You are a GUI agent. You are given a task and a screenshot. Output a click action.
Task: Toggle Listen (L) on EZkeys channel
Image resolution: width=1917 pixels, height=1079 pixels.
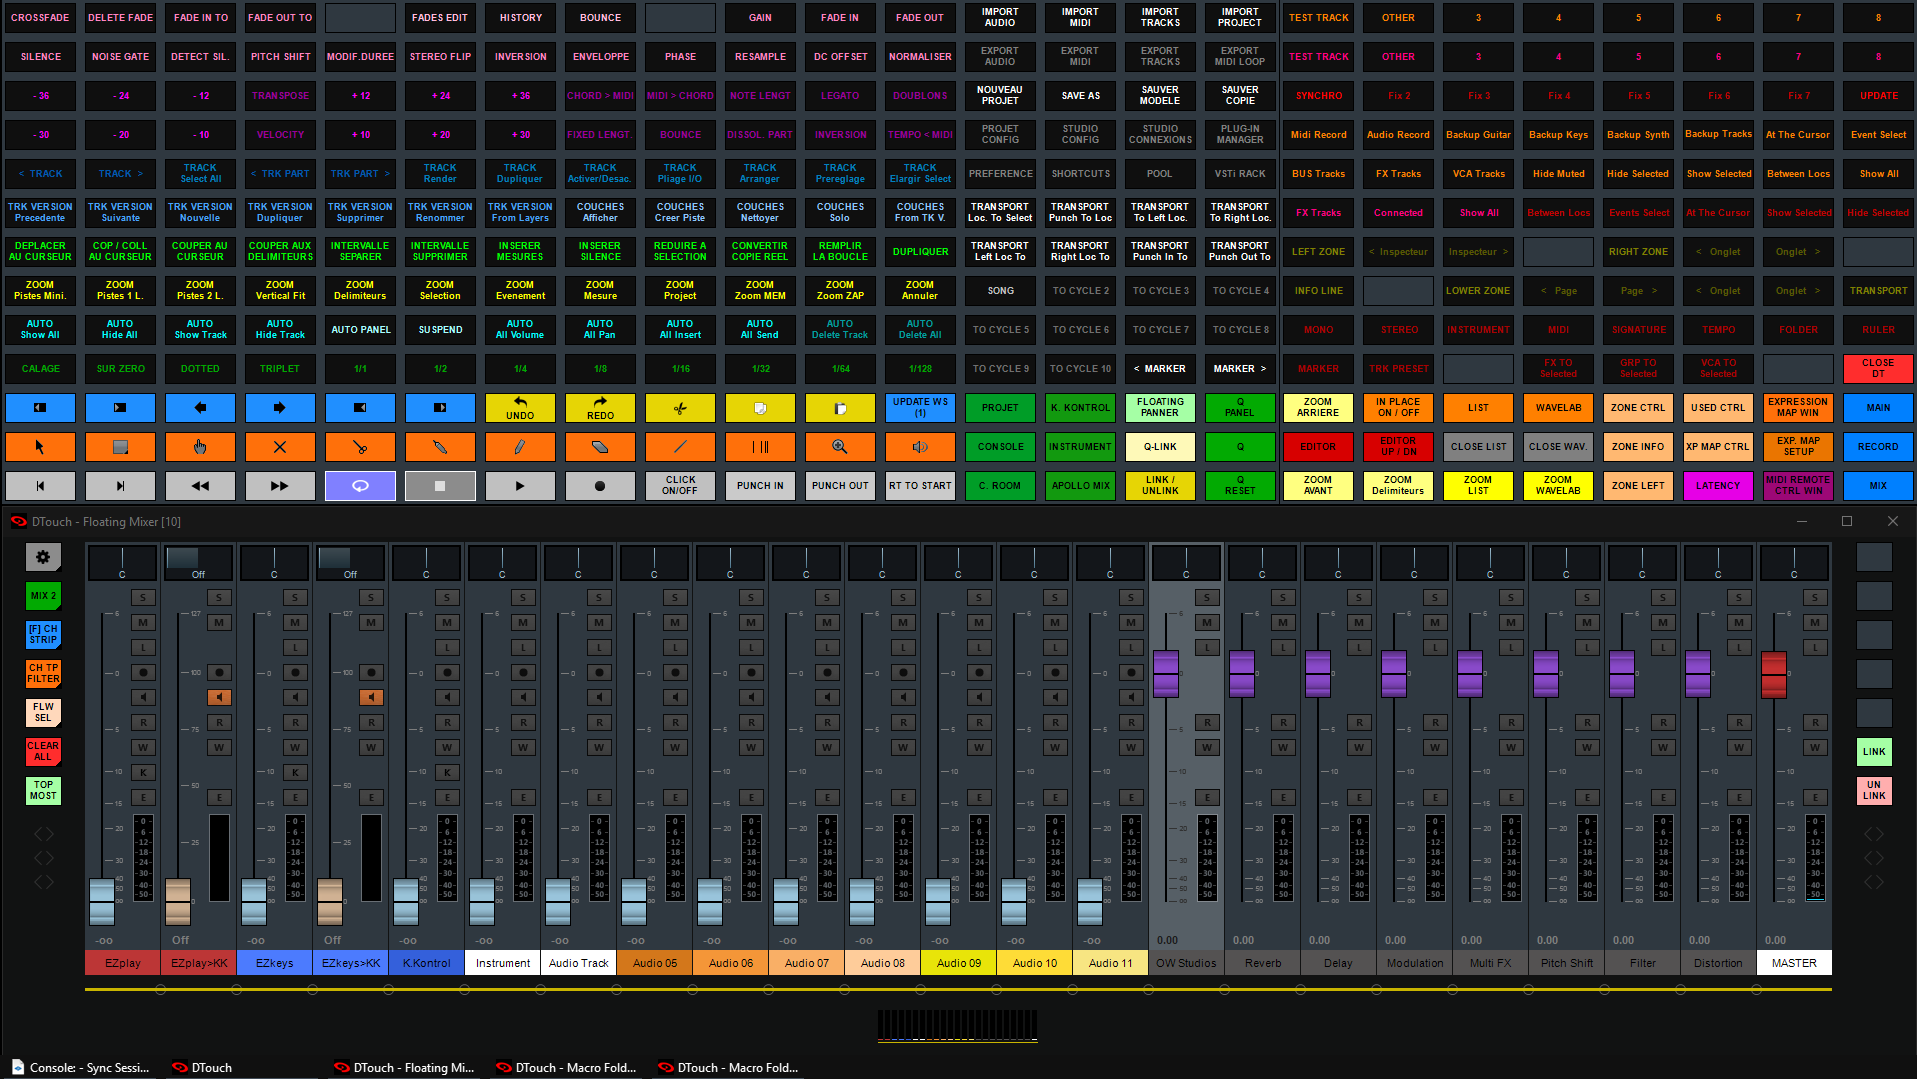click(295, 647)
